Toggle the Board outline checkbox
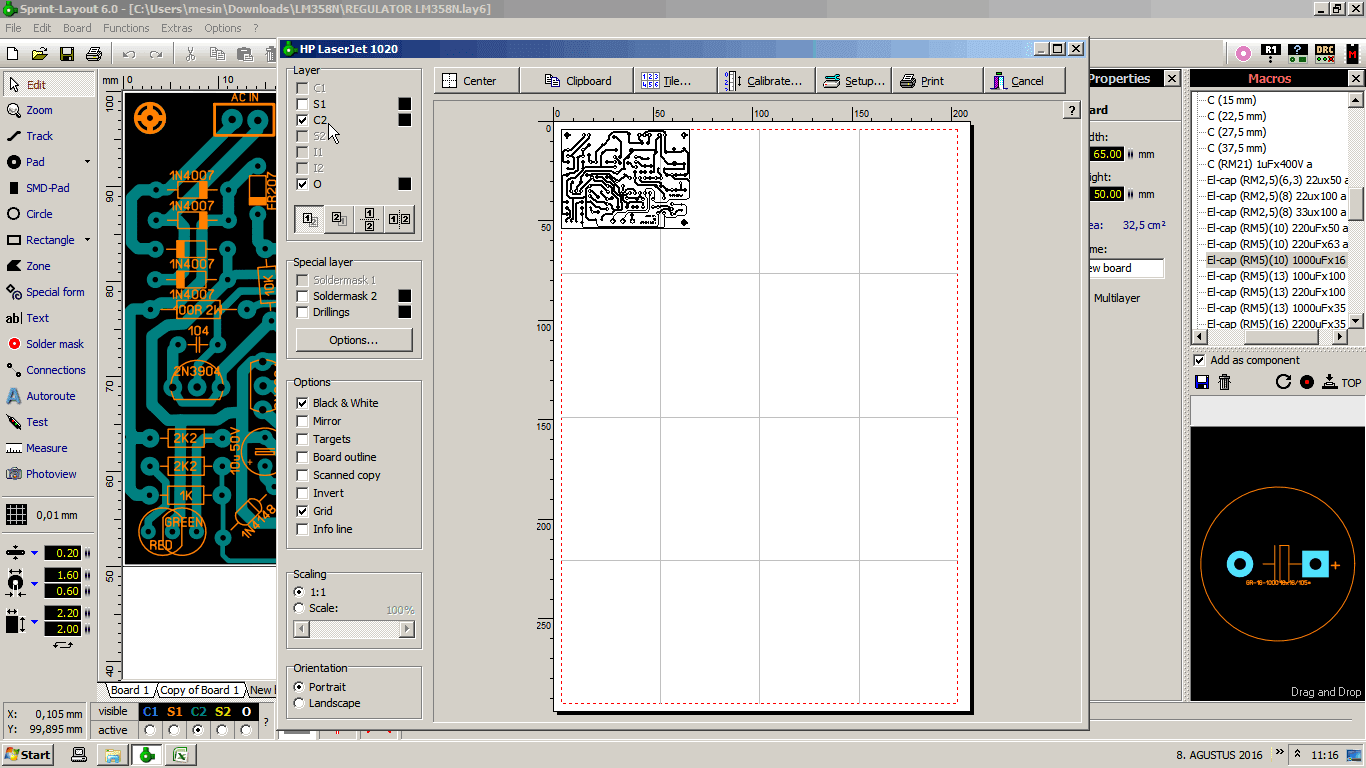This screenshot has width=1366, height=768. [303, 457]
